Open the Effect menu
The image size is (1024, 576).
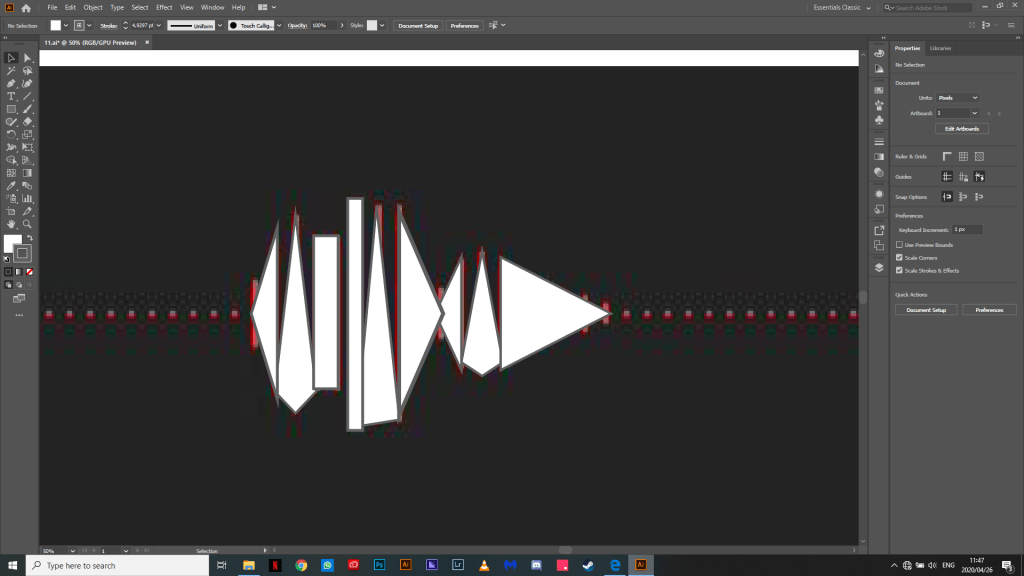pos(164,7)
